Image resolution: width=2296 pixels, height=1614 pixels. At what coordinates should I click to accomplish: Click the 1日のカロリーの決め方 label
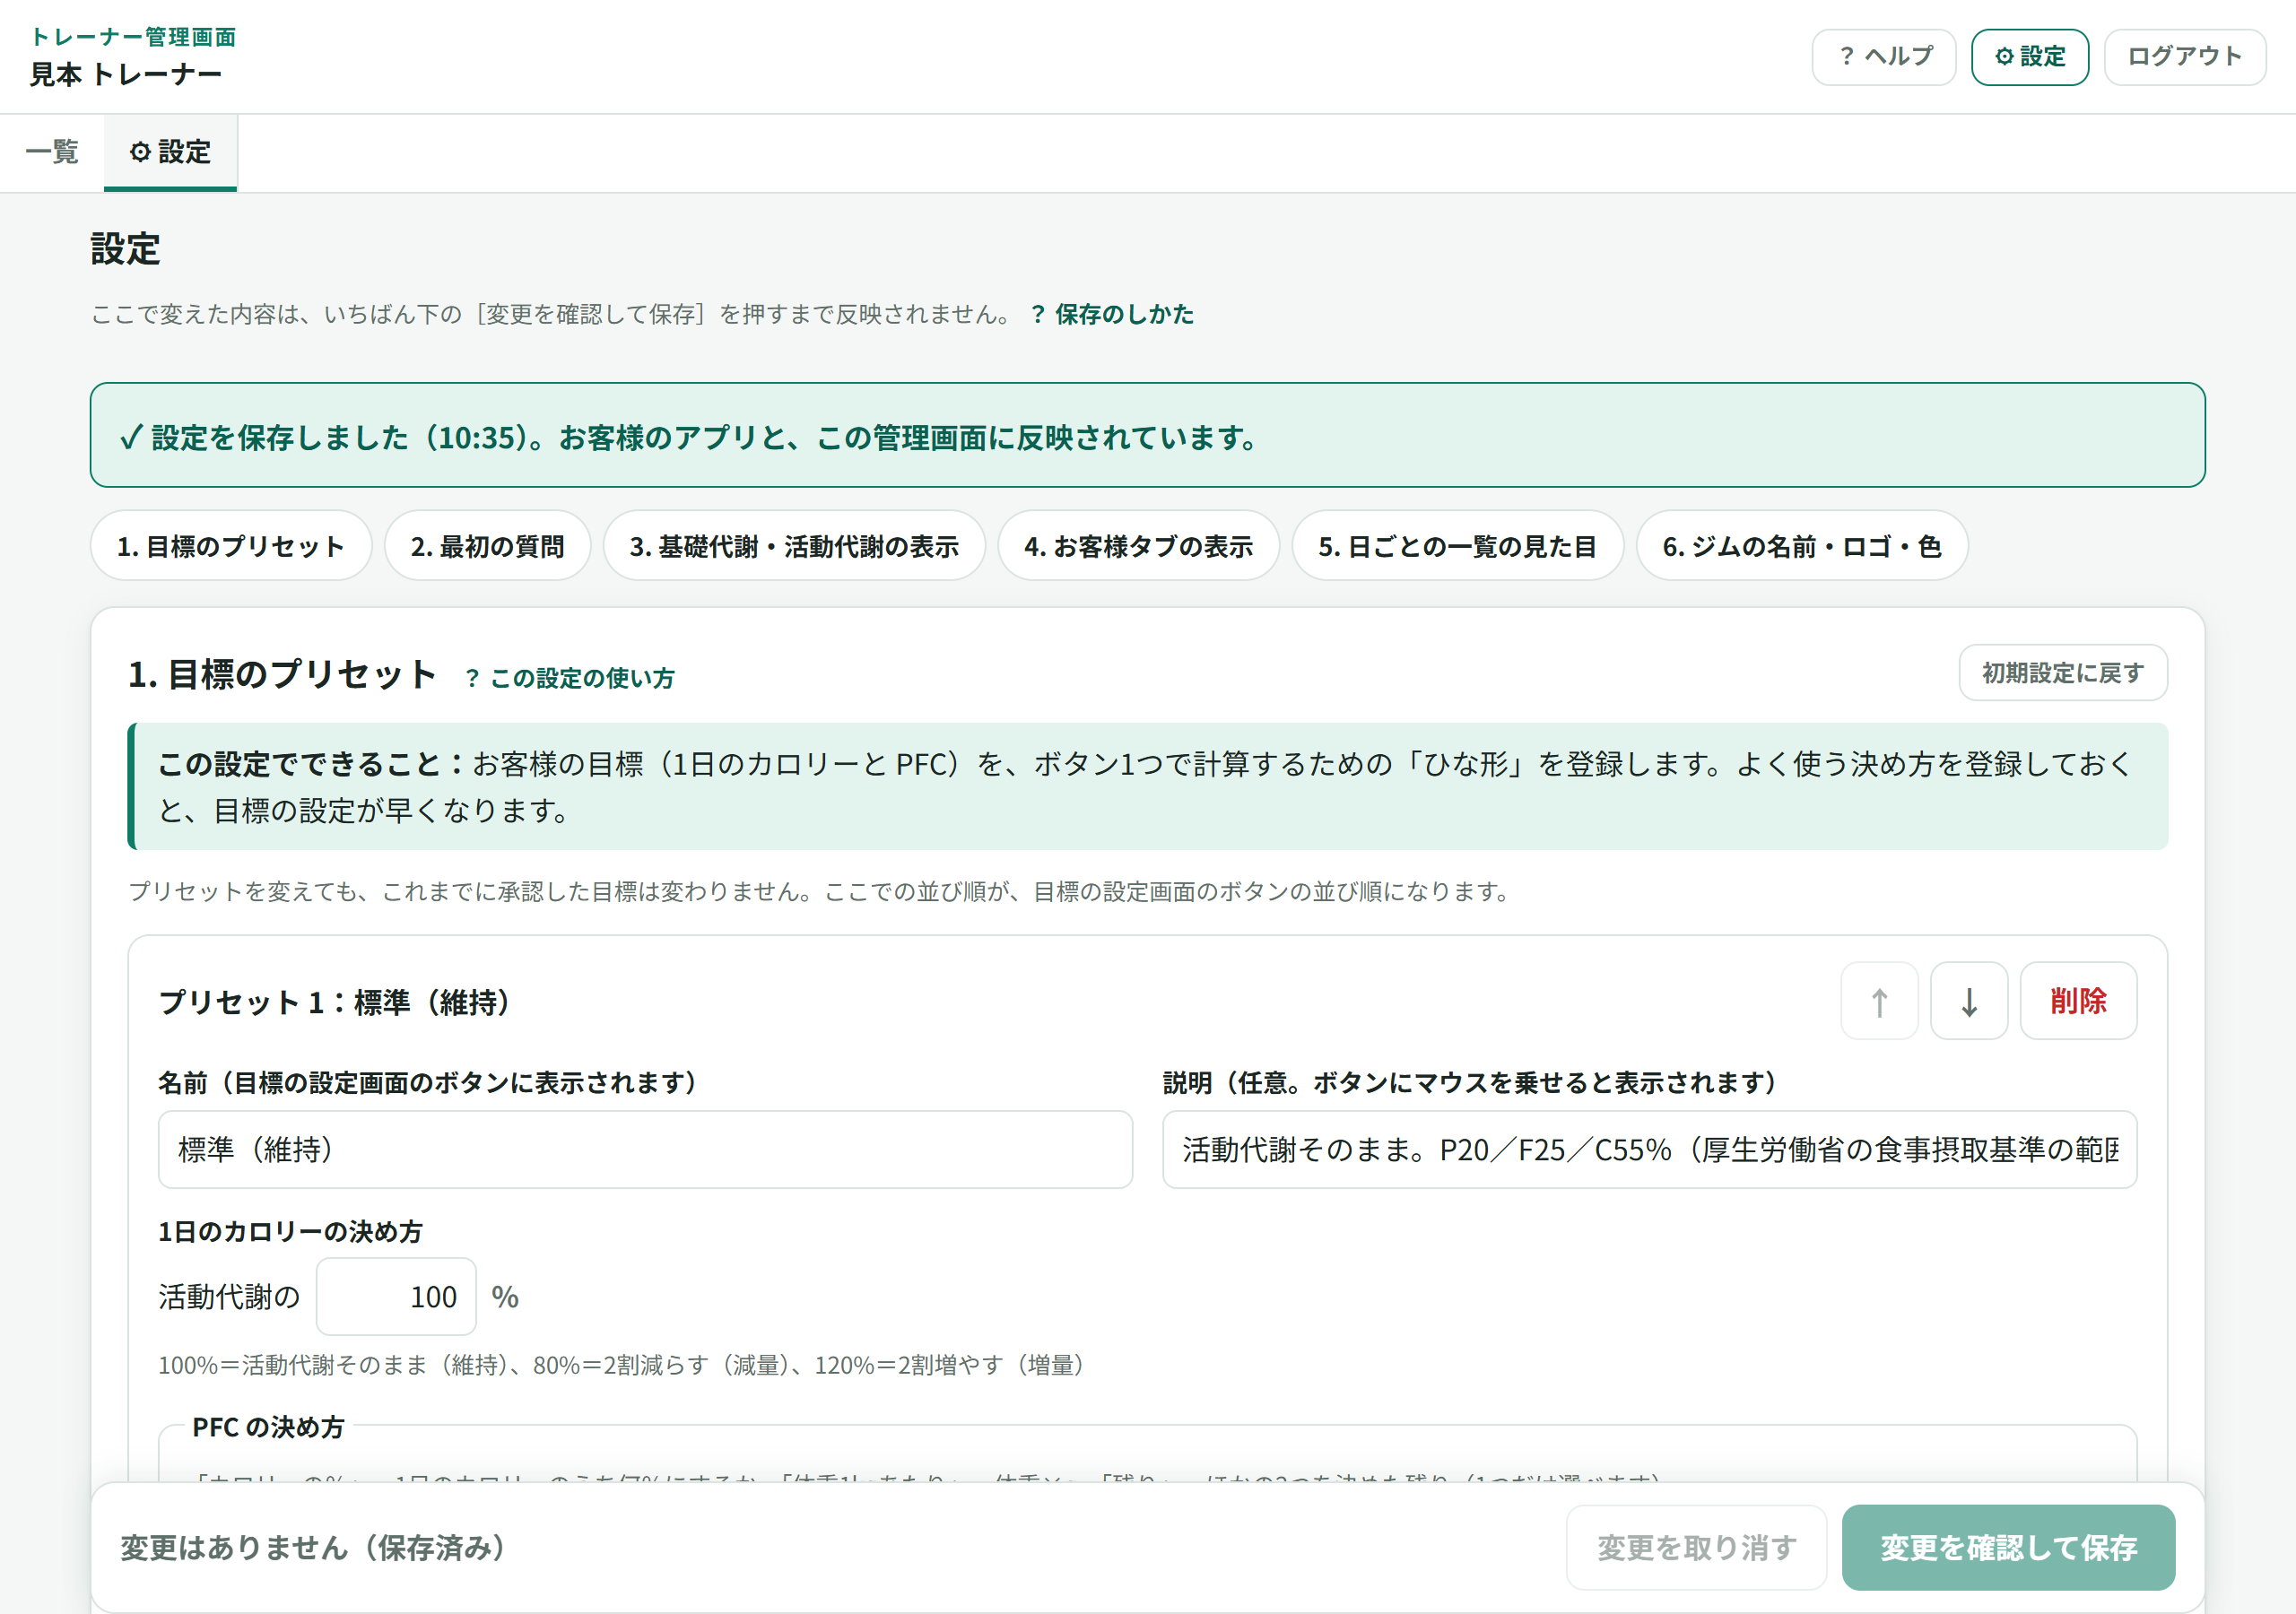tap(290, 1231)
